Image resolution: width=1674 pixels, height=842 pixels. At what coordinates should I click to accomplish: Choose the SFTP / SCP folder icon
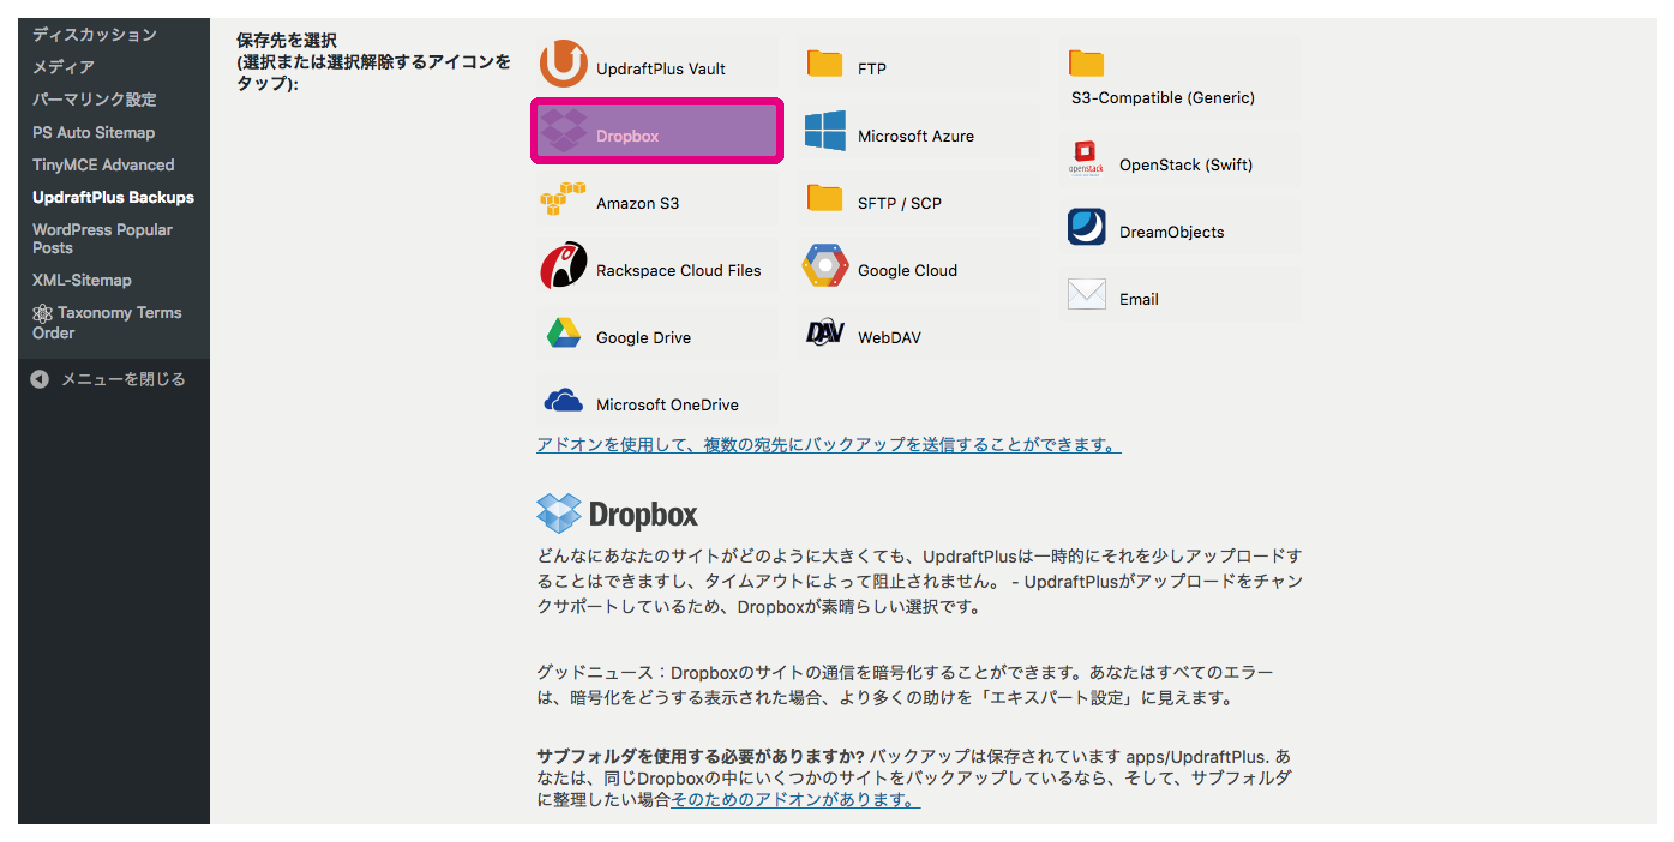[825, 198]
